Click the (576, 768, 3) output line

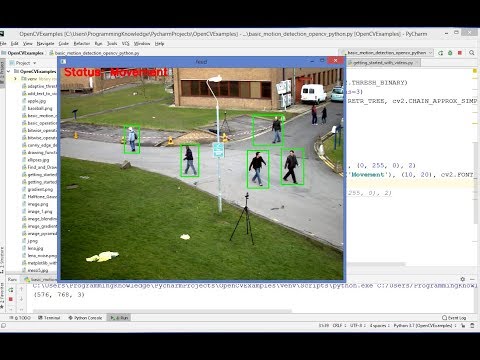point(59,295)
